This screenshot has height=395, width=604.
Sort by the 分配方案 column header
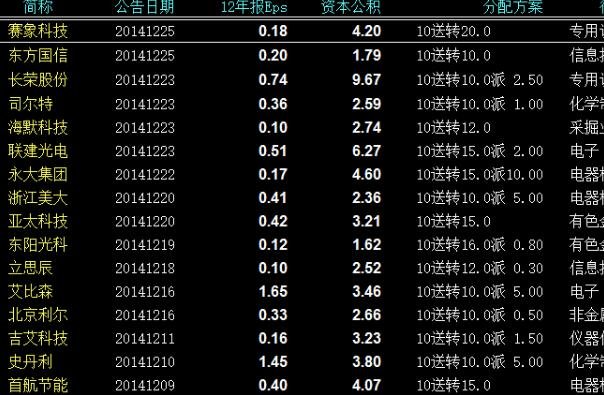513,7
